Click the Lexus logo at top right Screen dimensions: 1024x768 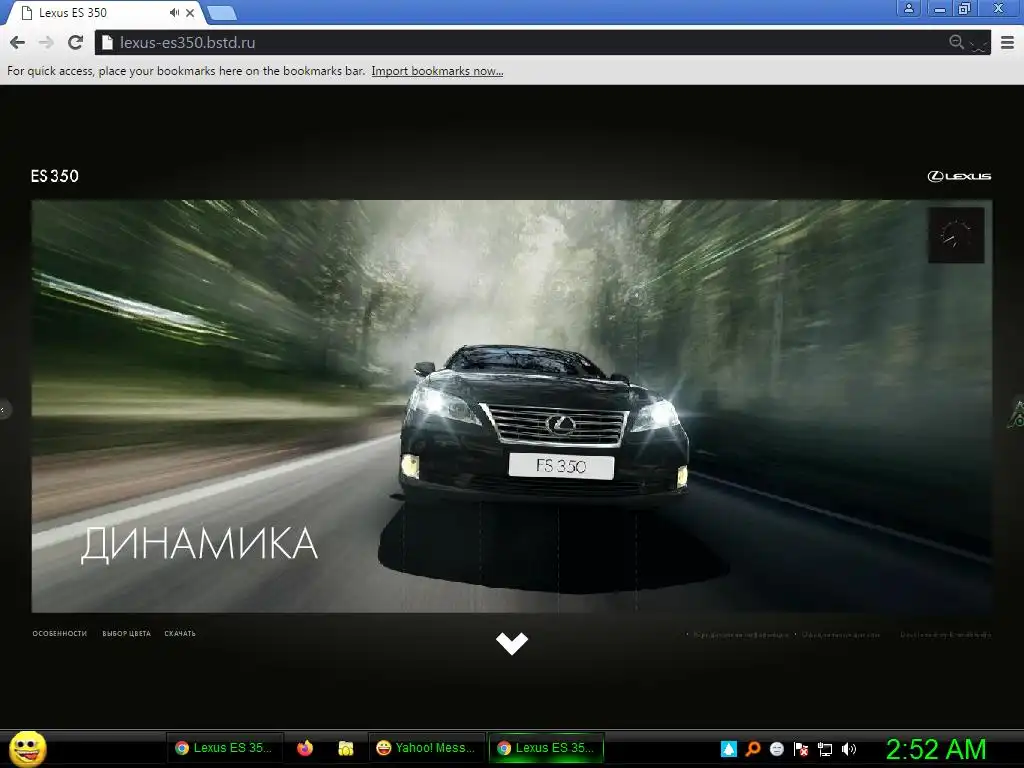959,176
